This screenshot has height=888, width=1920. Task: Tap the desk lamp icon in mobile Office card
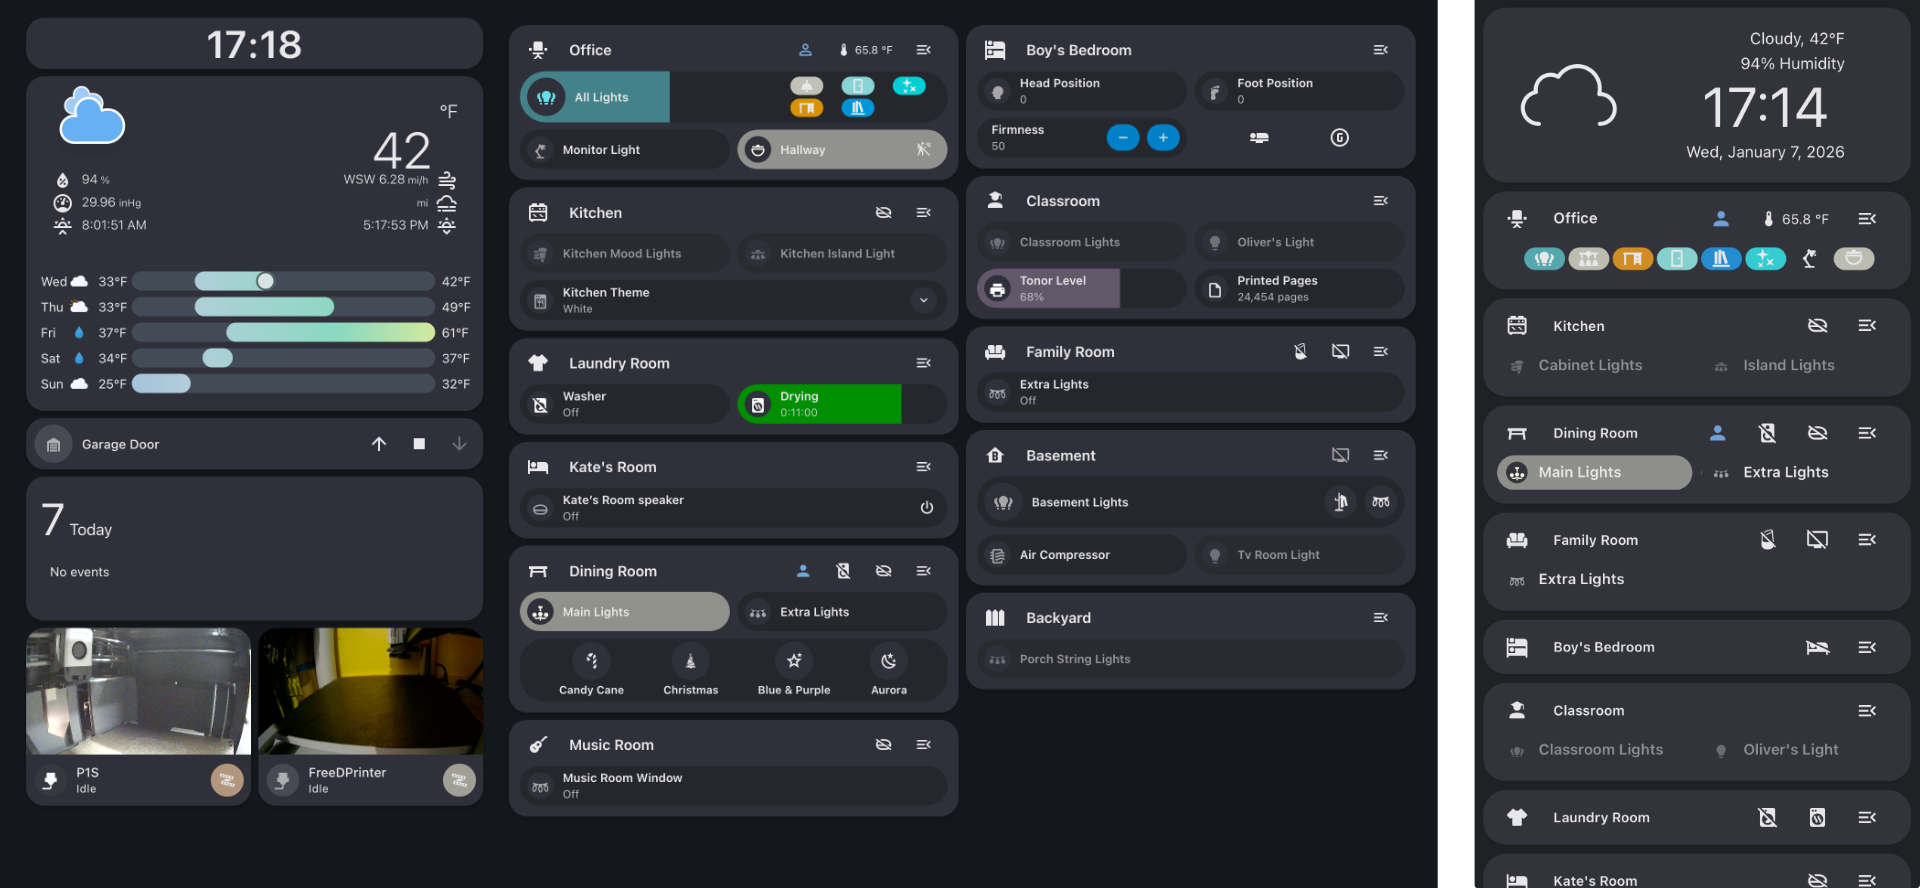[1810, 259]
